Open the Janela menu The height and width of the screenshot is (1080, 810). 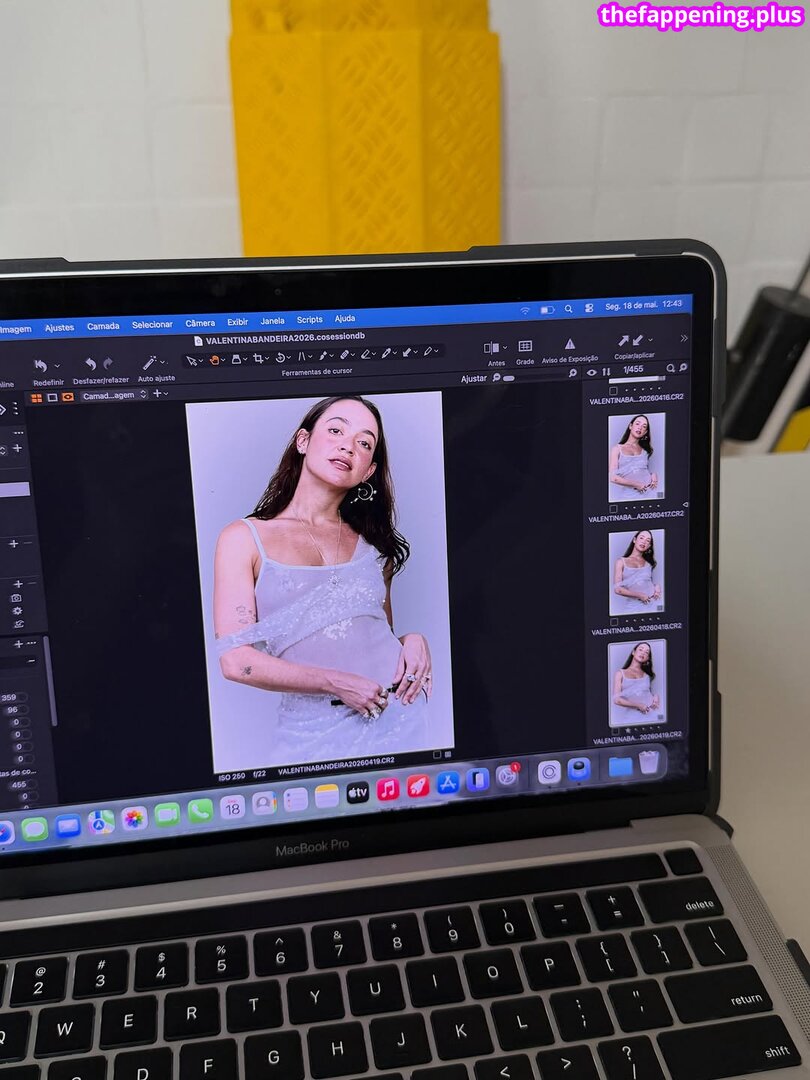pyautogui.click(x=272, y=321)
